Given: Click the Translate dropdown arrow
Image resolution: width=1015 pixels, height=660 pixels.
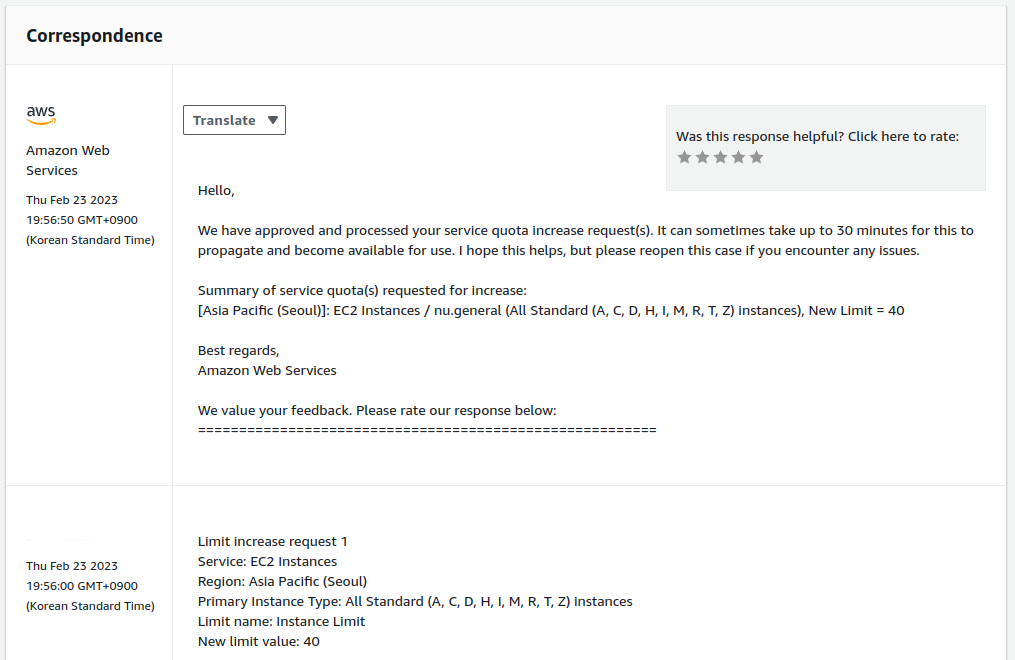Looking at the screenshot, I should point(273,120).
